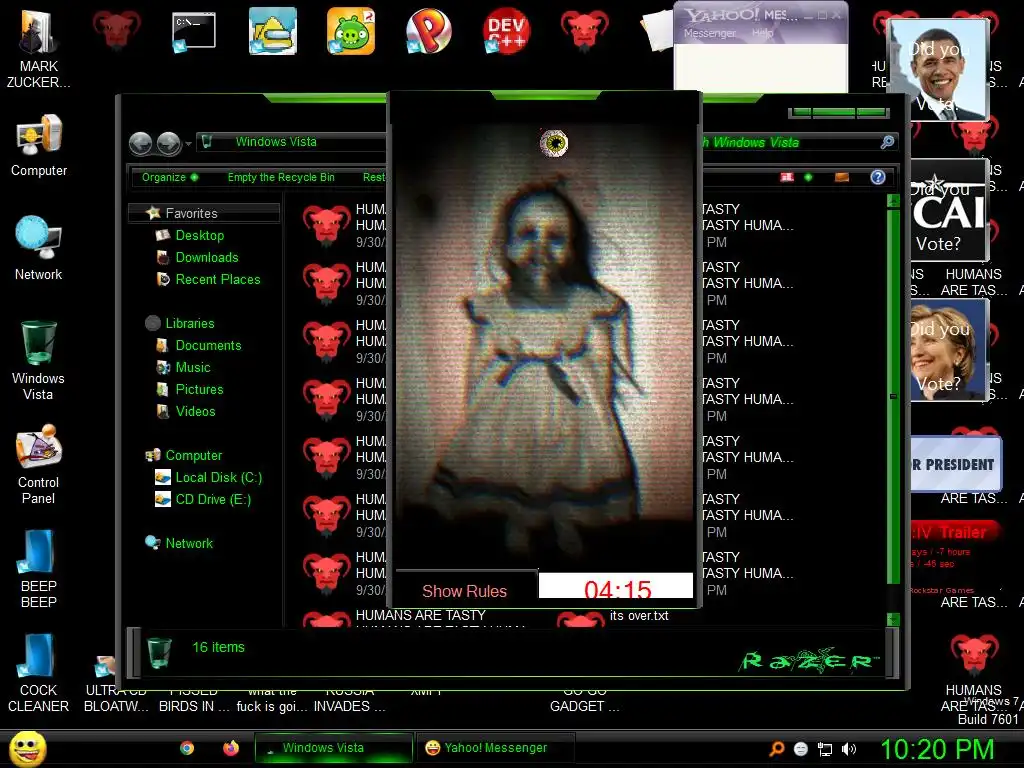Switch to Yahoo! Messenger taskbar button
Viewport: 1024px width, 768px height.
click(494, 748)
